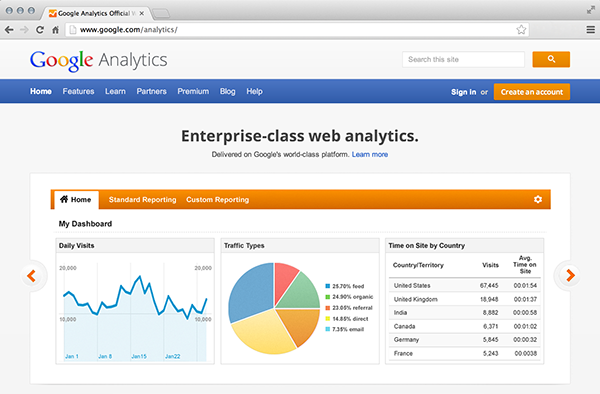
Task: Open the Learn navigation item
Action: click(115, 91)
